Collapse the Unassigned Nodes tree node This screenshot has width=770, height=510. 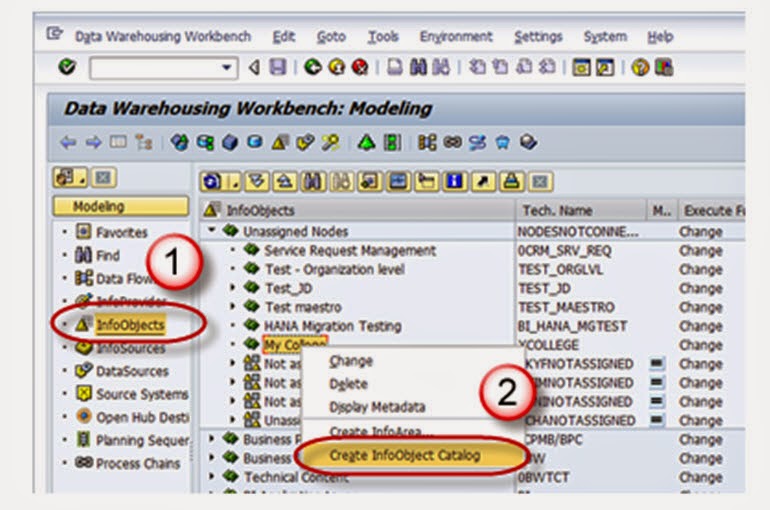tap(211, 230)
